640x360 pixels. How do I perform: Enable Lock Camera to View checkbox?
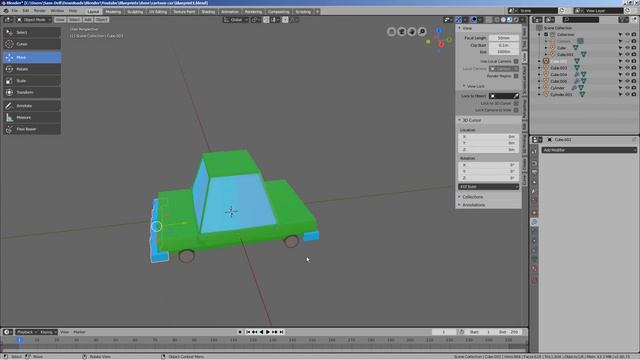[516, 110]
